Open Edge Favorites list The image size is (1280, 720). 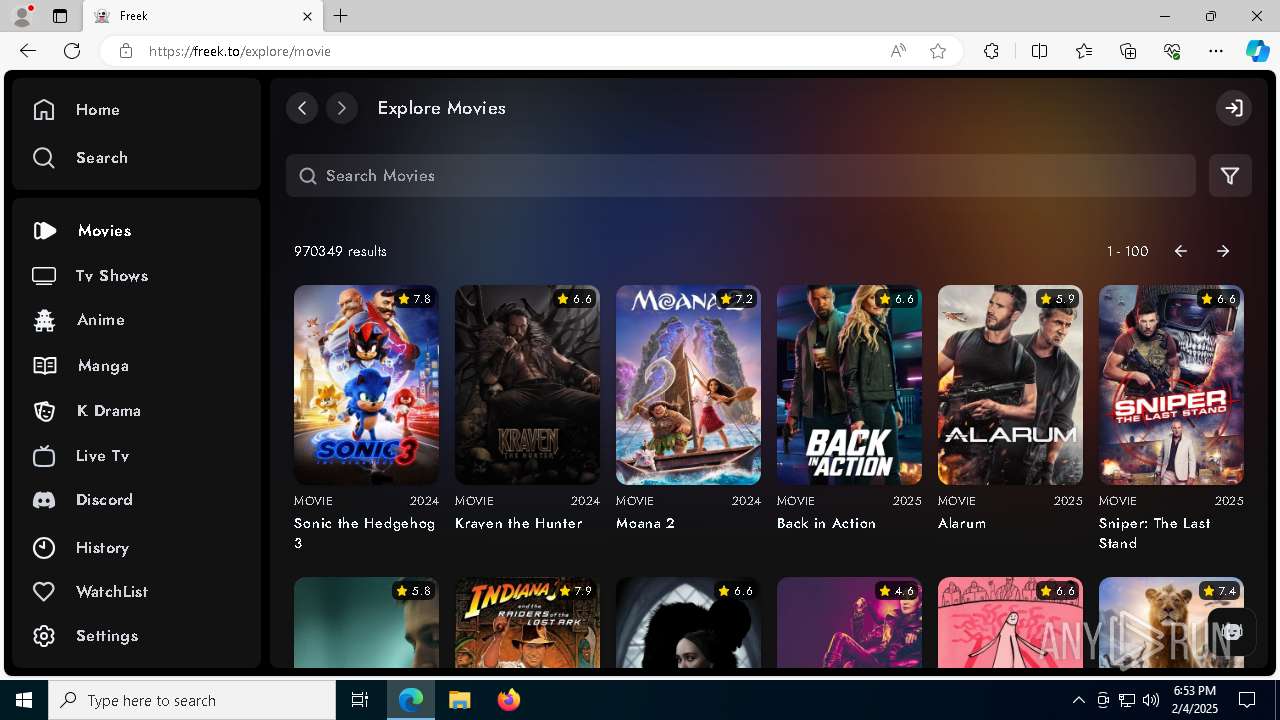pos(1084,51)
